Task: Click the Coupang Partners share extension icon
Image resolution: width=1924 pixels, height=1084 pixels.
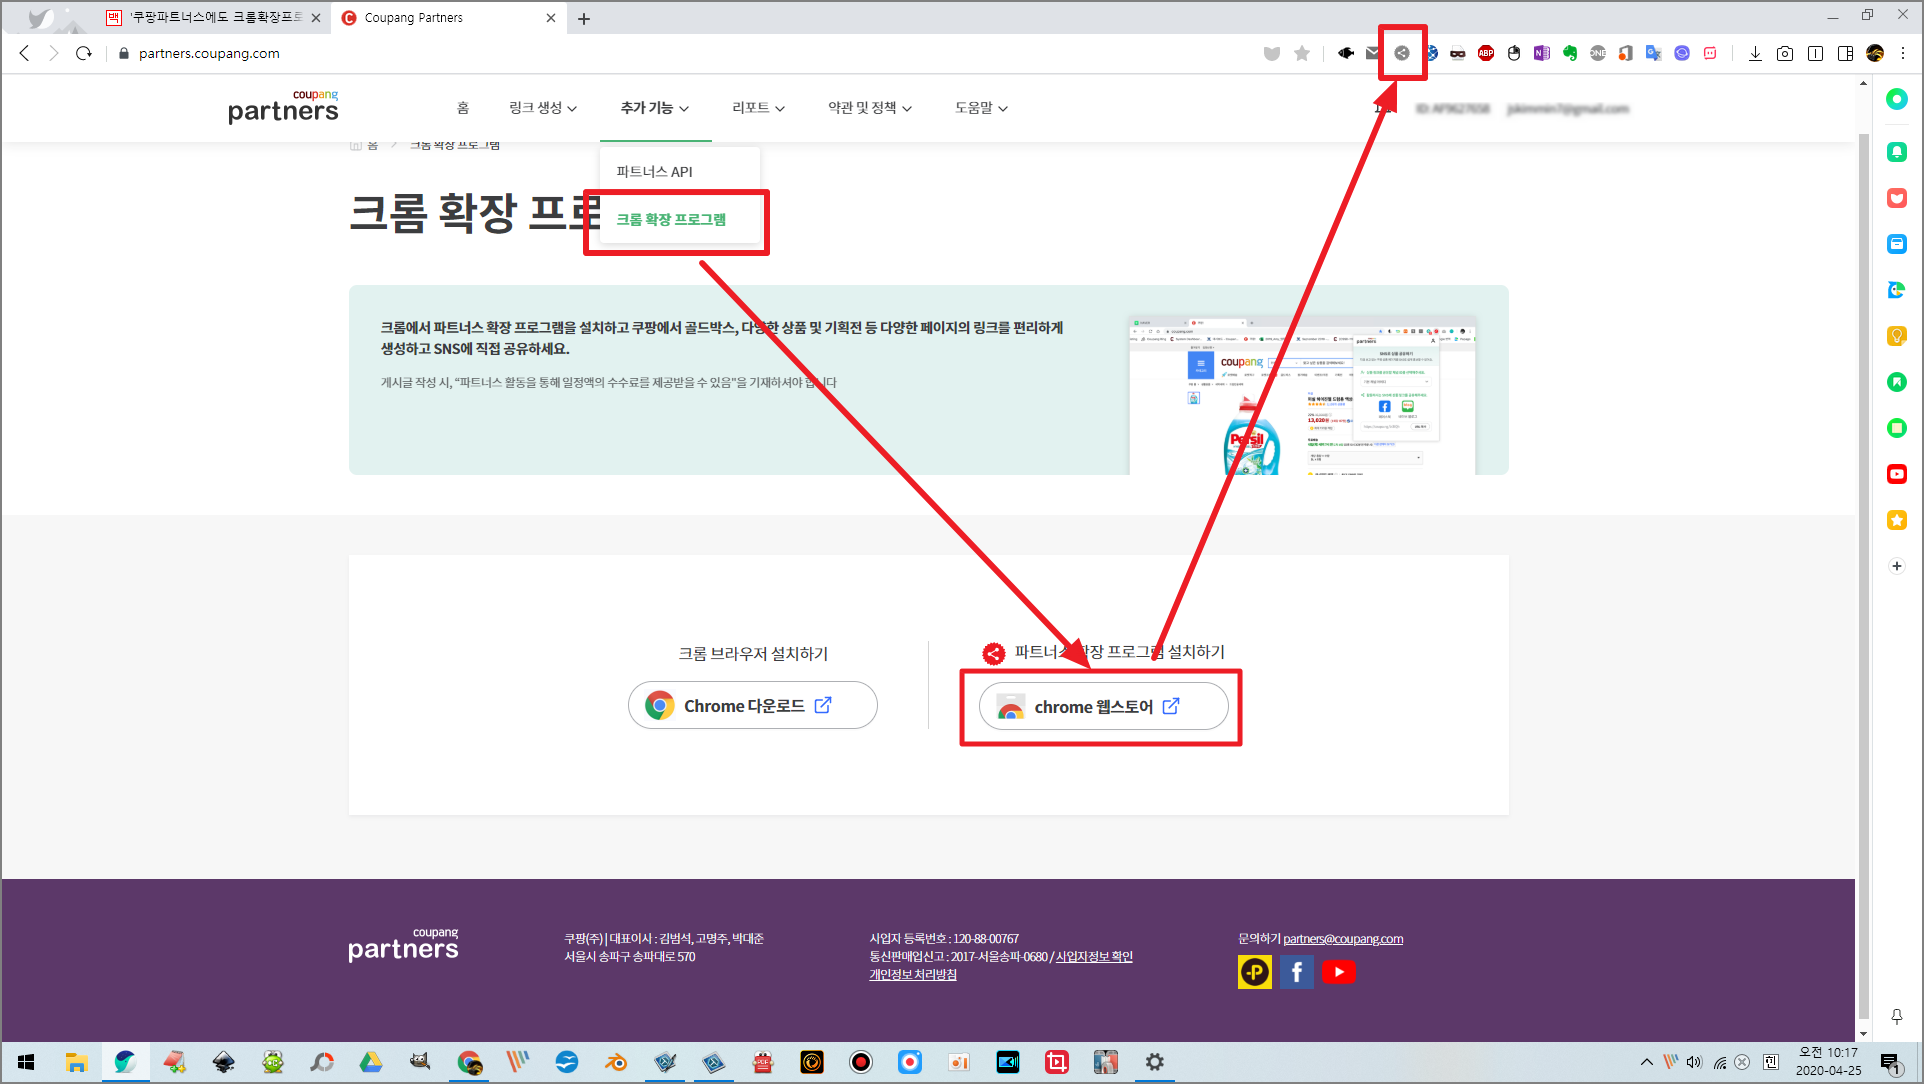Action: coord(1402,53)
